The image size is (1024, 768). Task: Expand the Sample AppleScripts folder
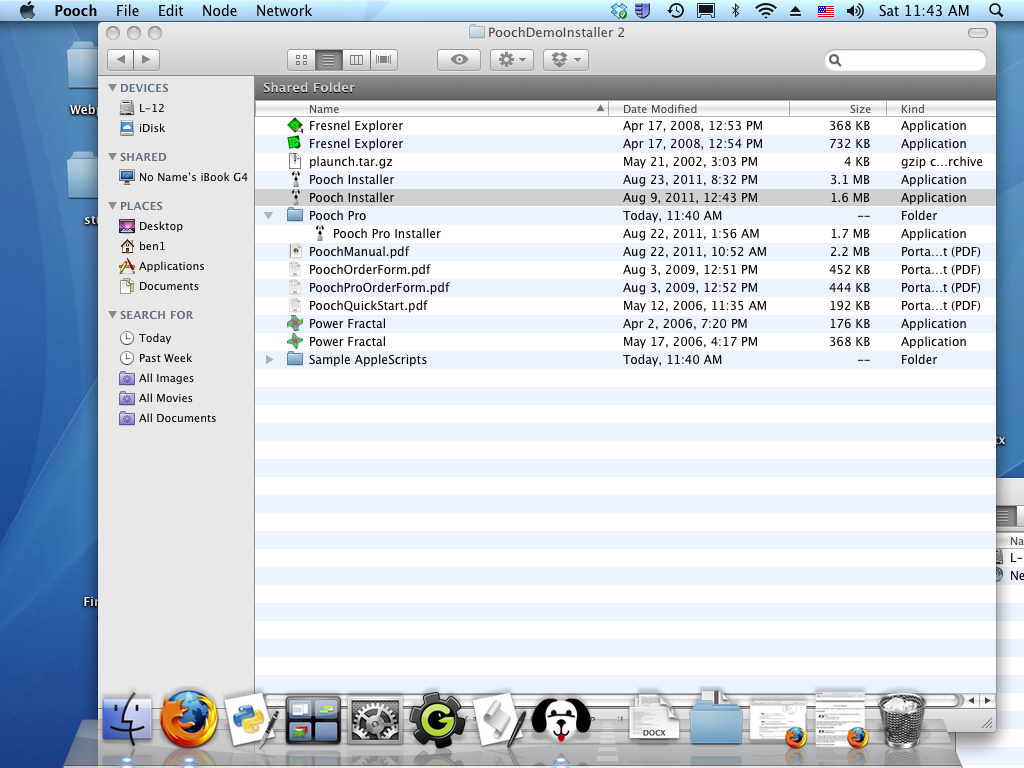[269, 359]
